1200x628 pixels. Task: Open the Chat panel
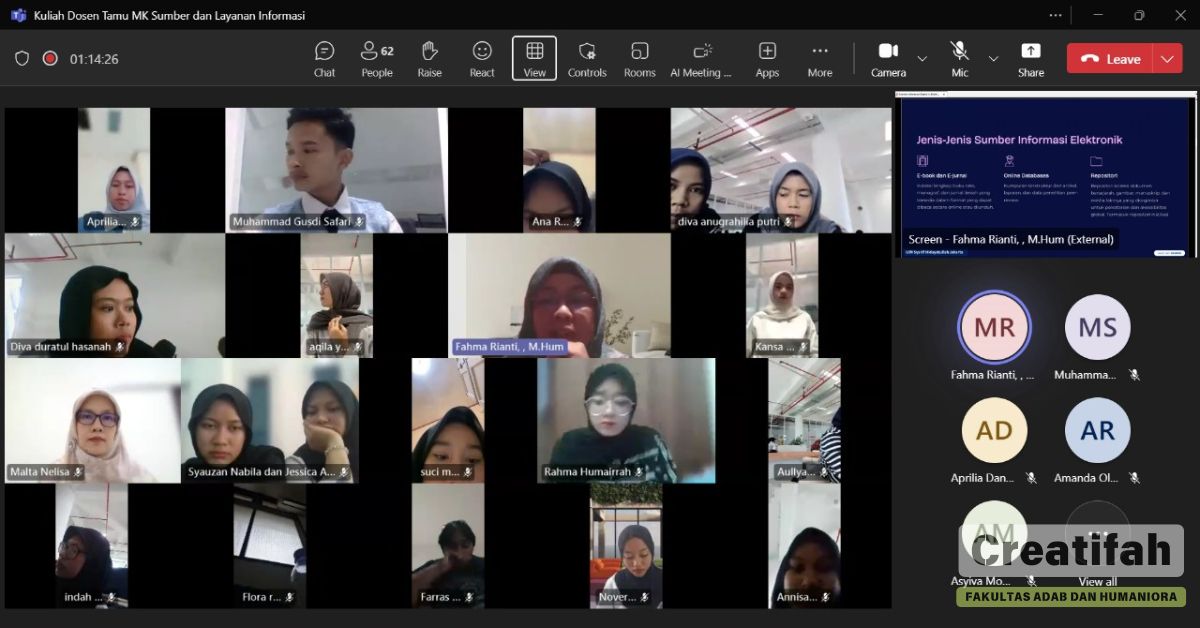[324, 58]
